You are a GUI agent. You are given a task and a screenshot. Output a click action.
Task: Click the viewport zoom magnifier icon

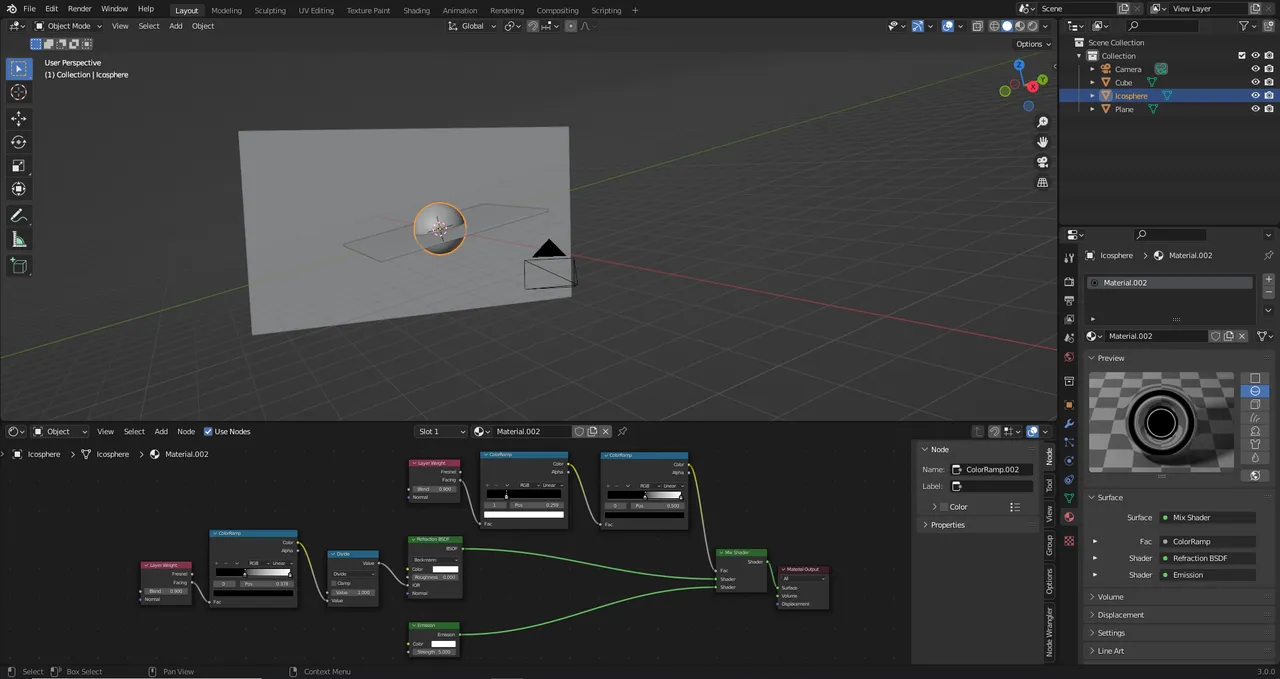1042,122
